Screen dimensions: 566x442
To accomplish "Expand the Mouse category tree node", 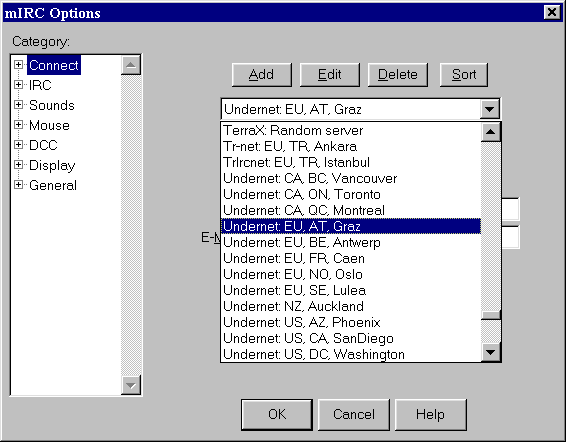I will pos(18,125).
